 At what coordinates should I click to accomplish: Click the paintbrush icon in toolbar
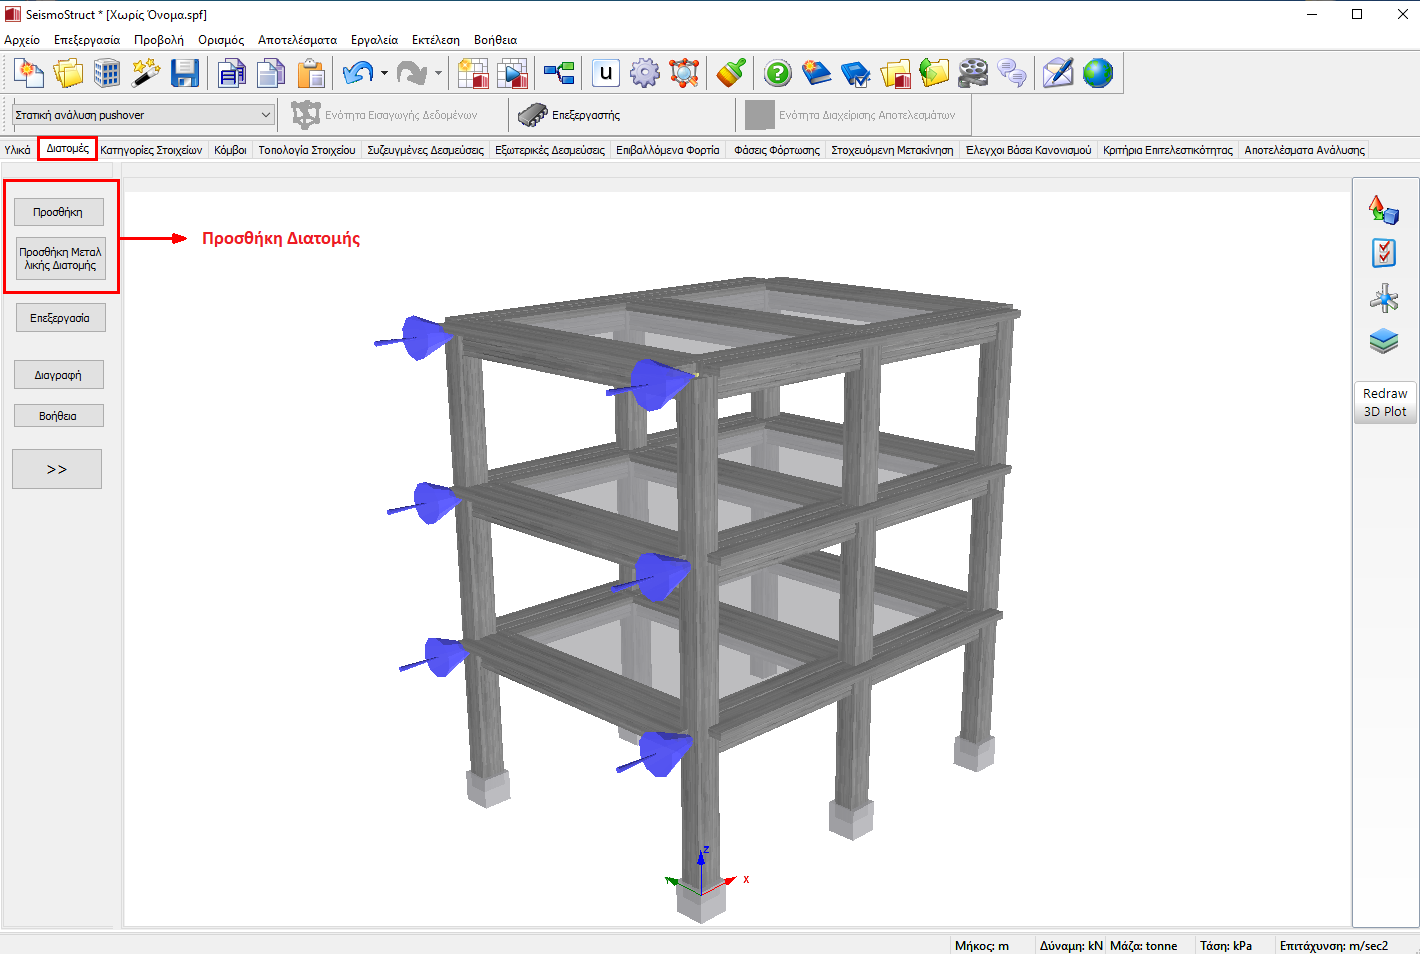click(731, 73)
